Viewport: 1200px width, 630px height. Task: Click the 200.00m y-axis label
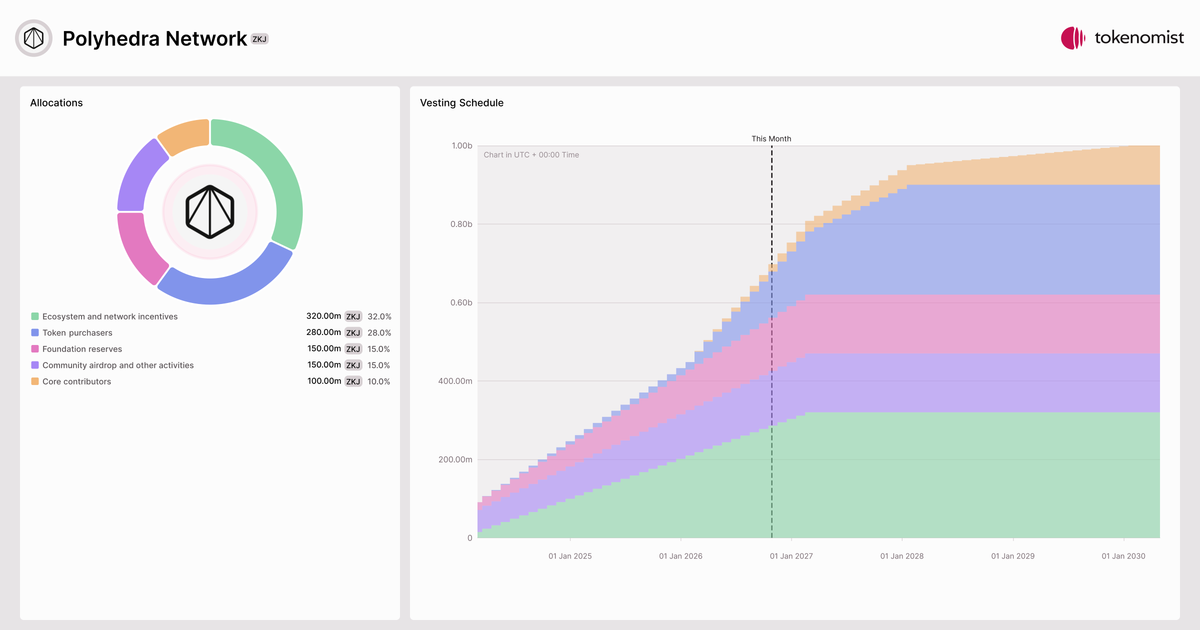tap(456, 460)
